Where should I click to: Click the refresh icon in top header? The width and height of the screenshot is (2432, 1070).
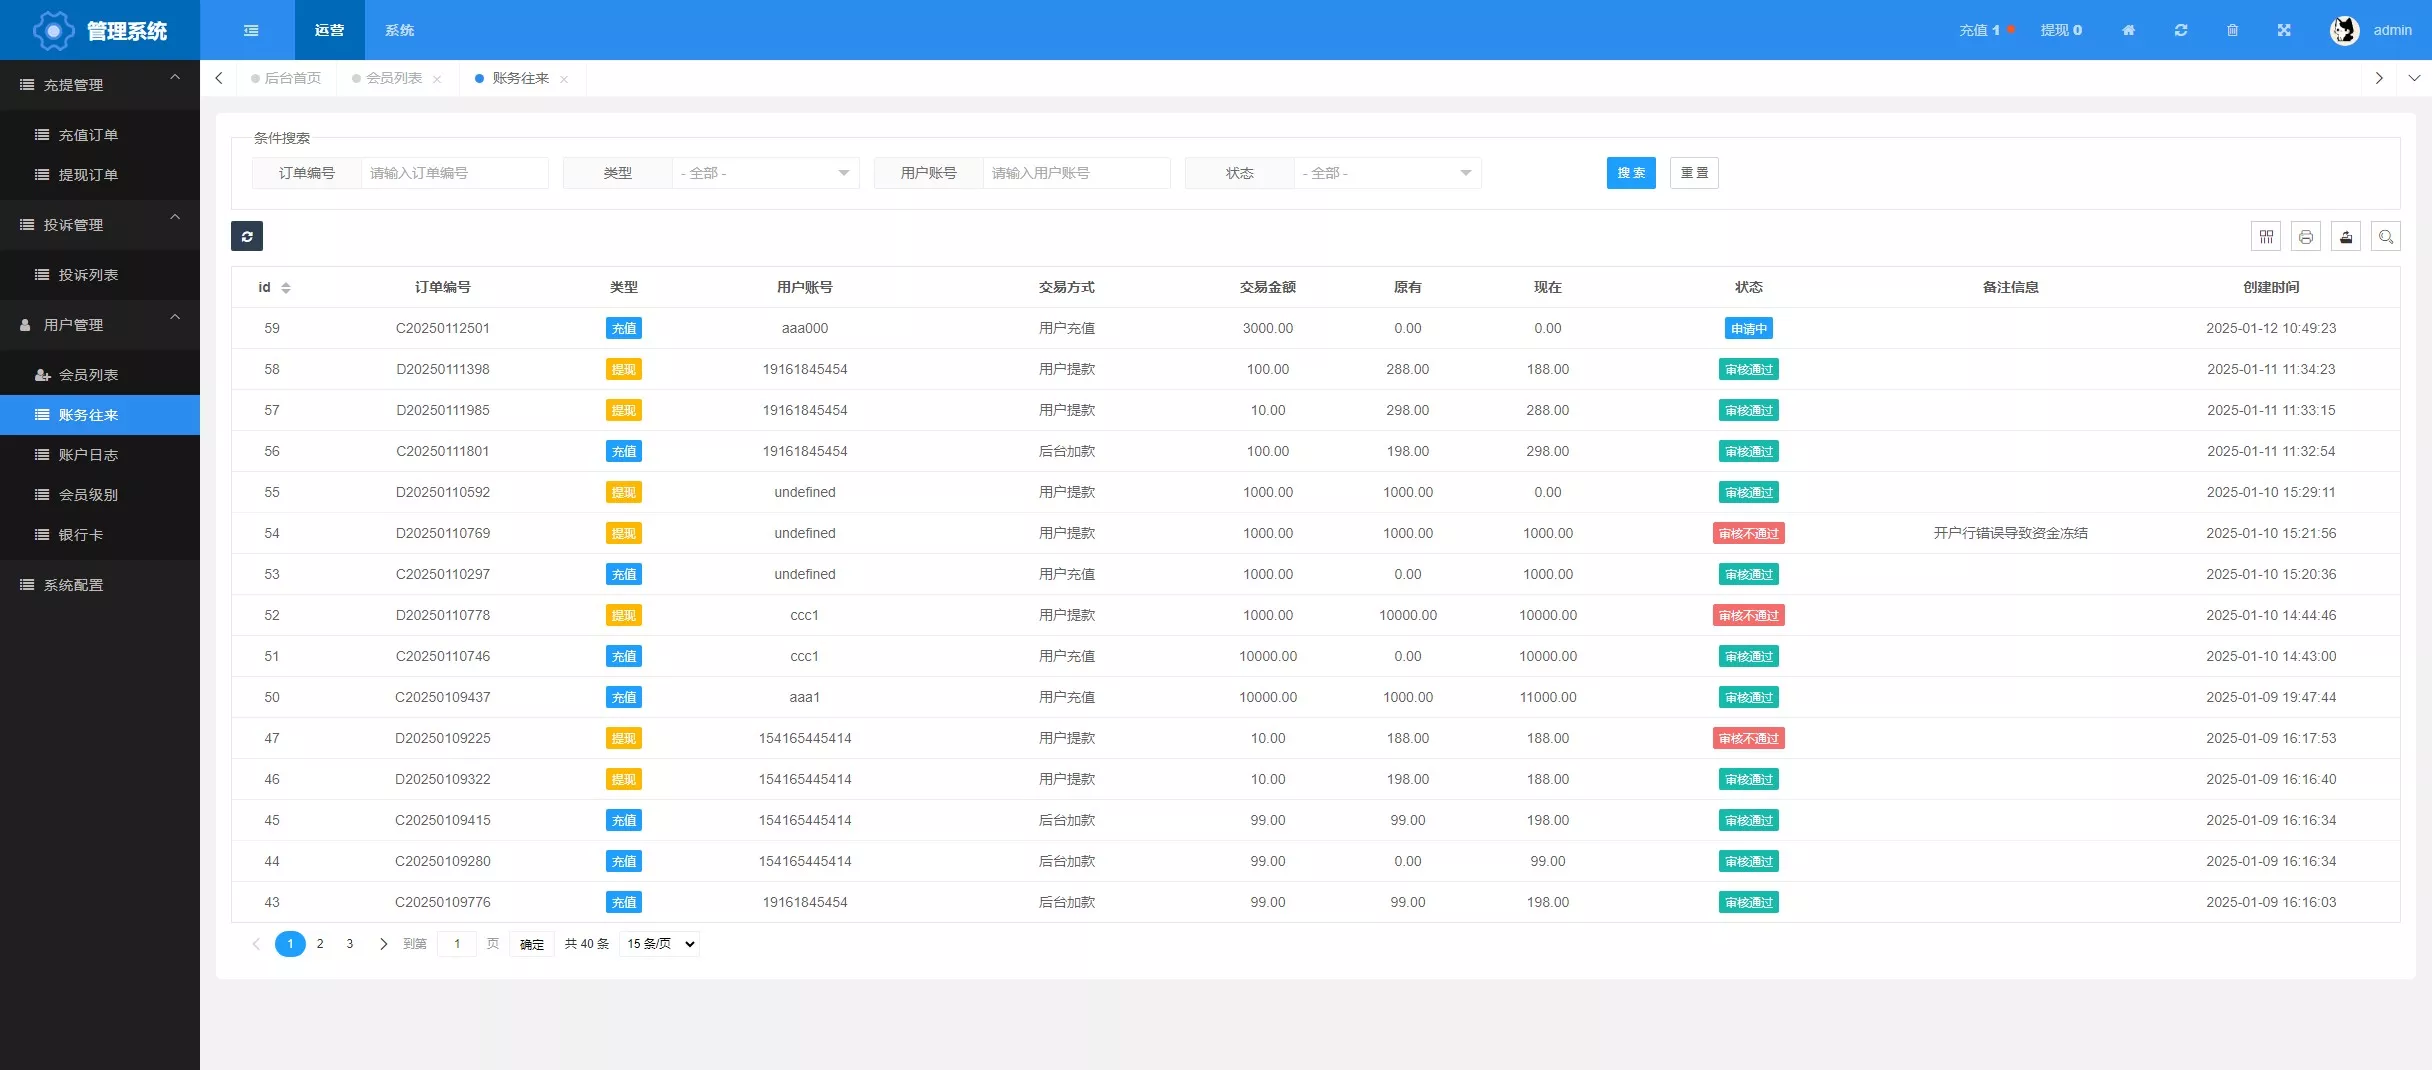2181,30
